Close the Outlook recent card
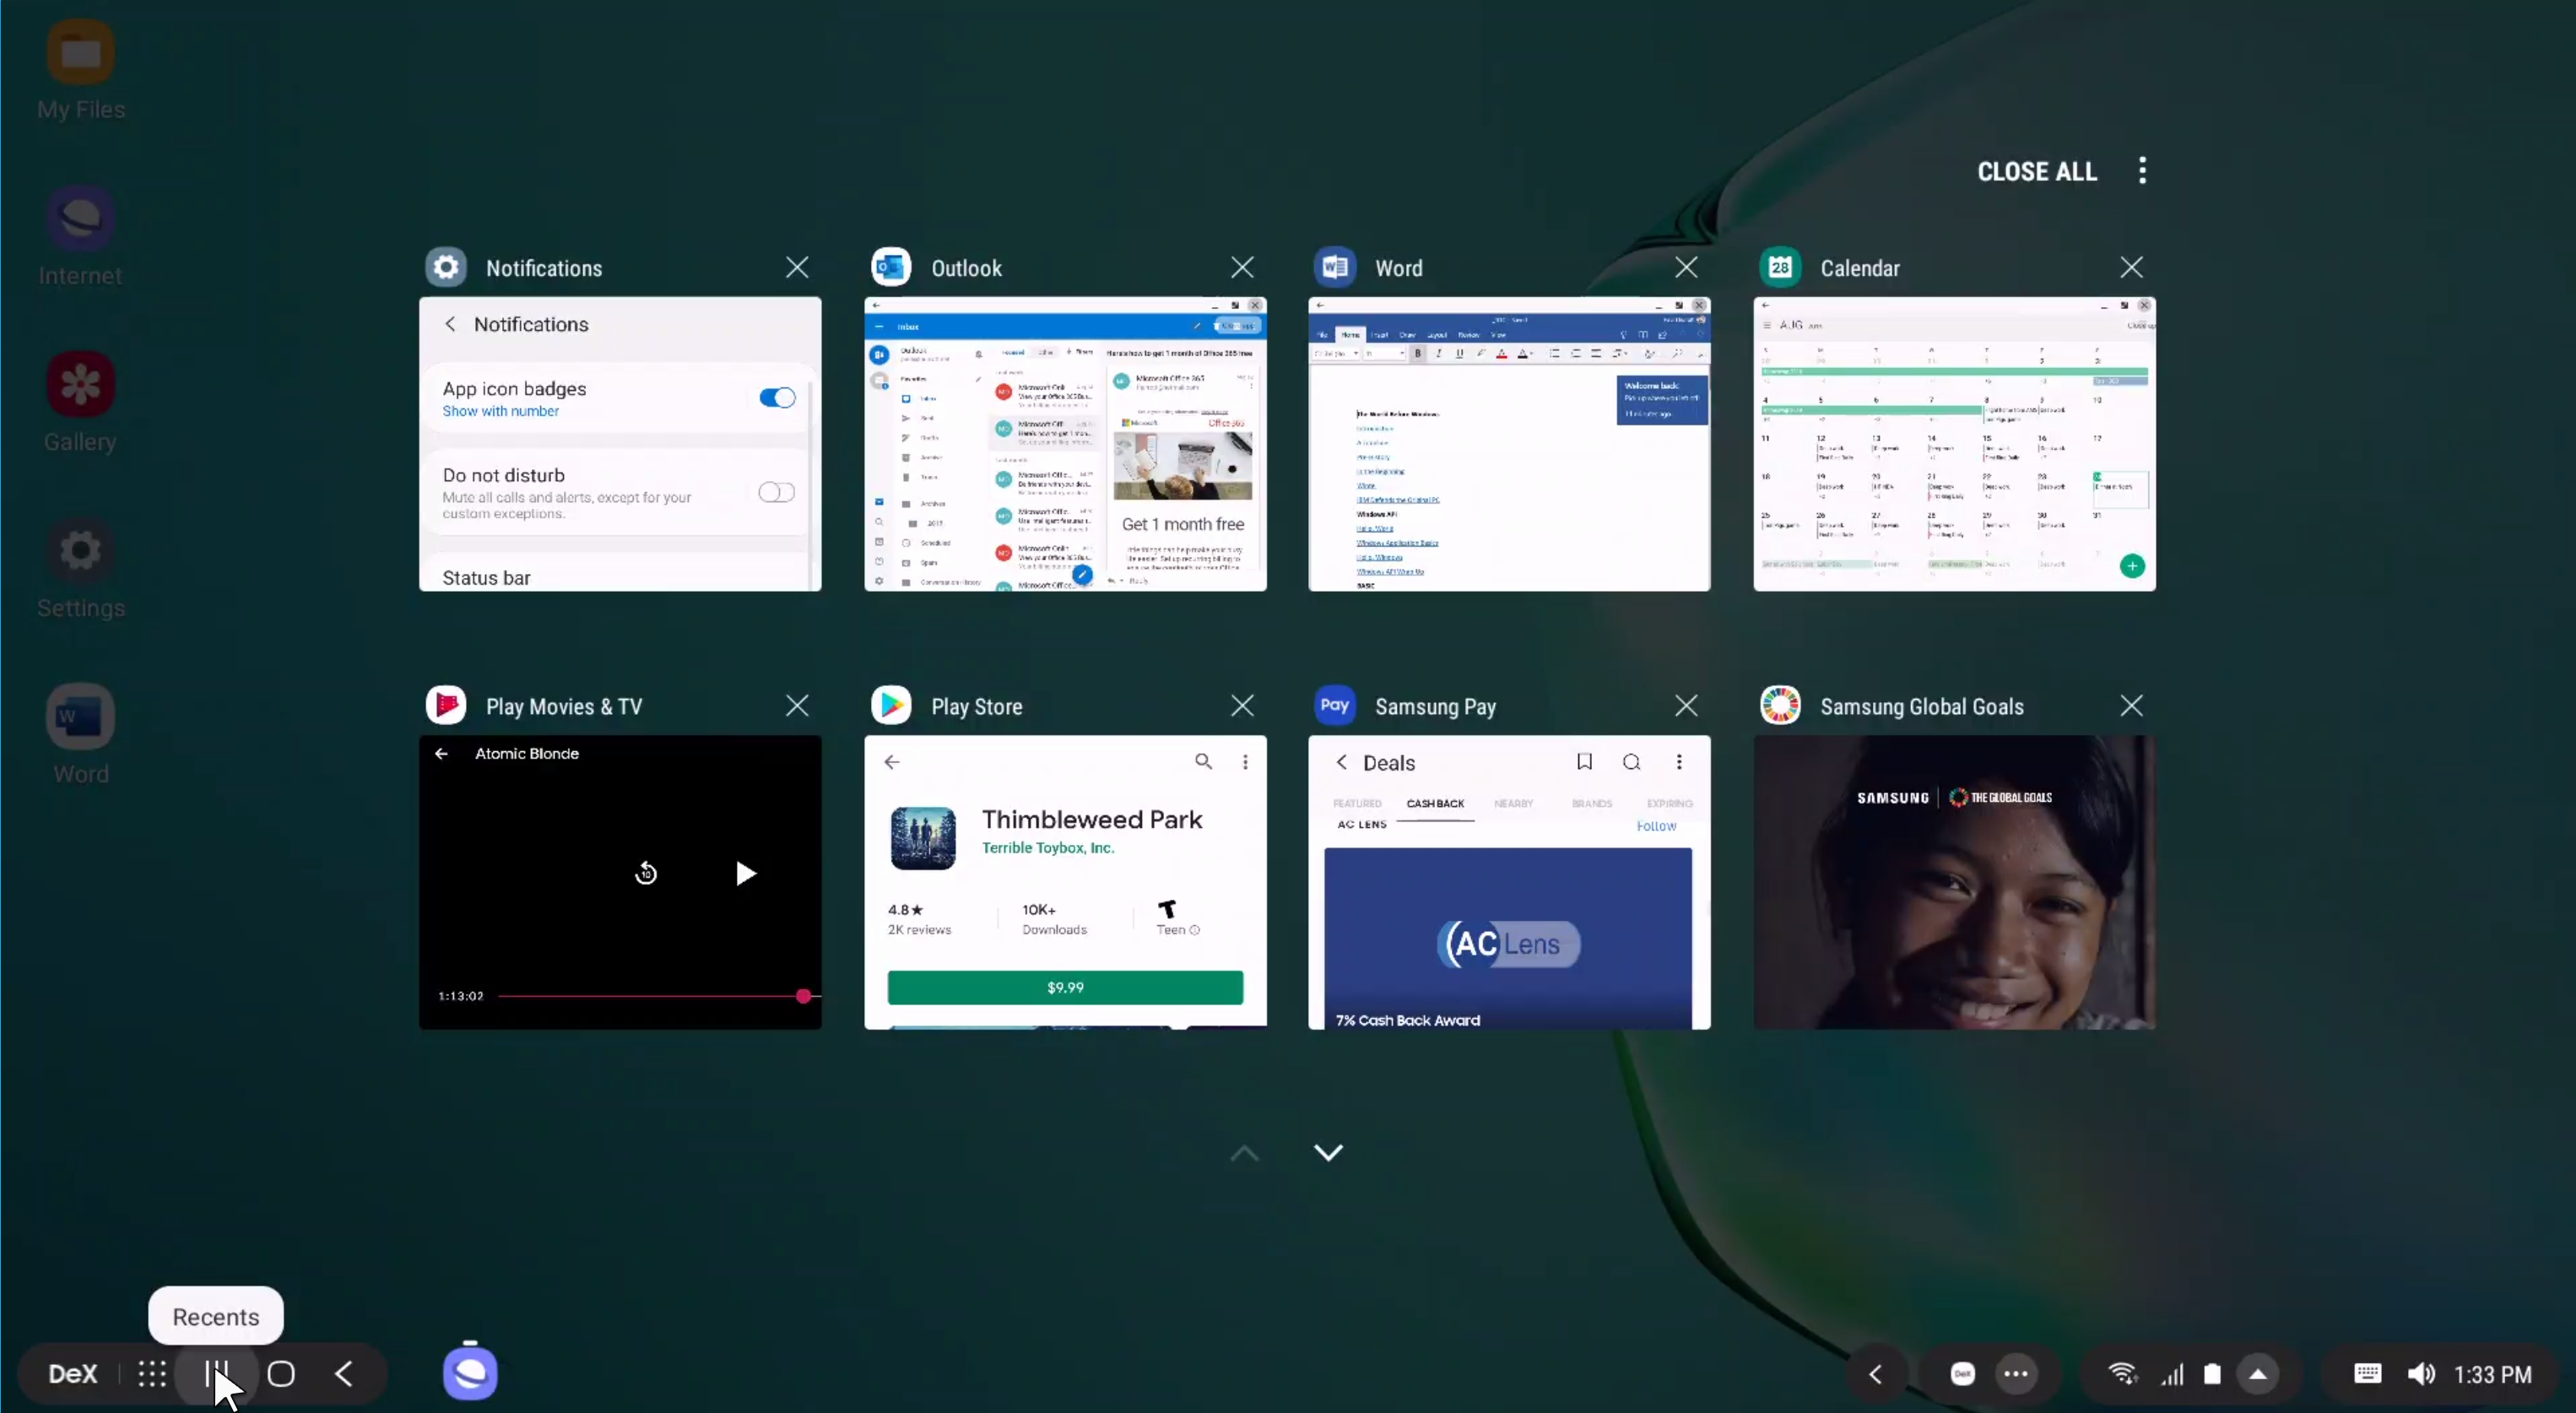 coord(1242,267)
